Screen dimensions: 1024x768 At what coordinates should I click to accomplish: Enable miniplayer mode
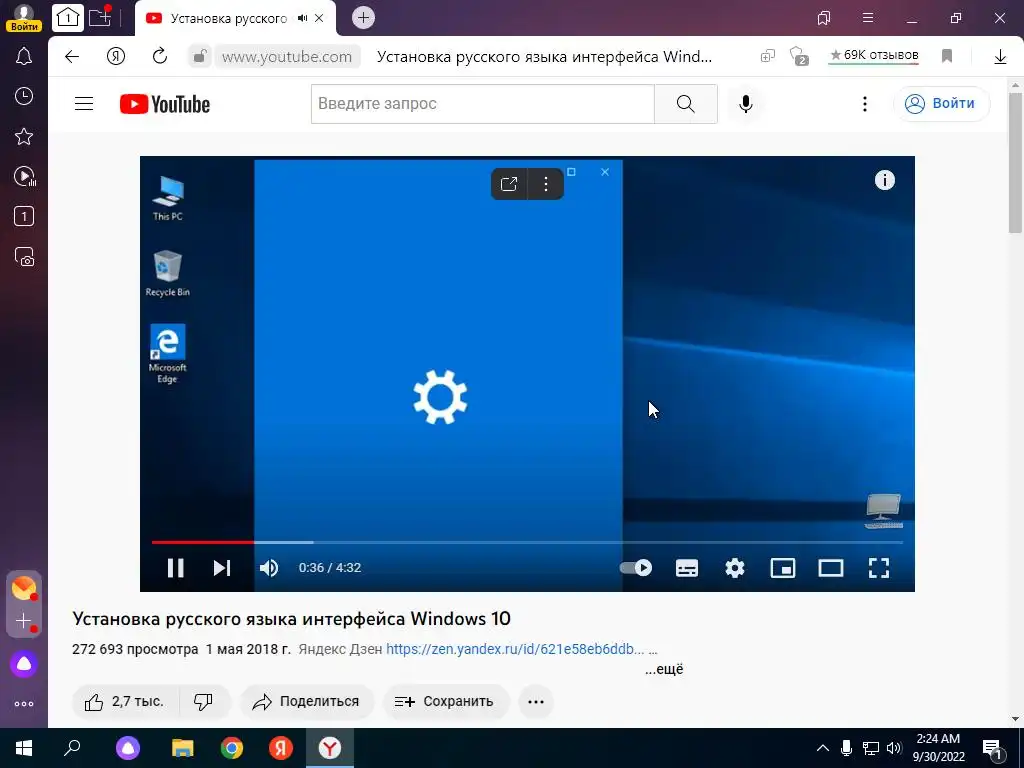click(782, 568)
